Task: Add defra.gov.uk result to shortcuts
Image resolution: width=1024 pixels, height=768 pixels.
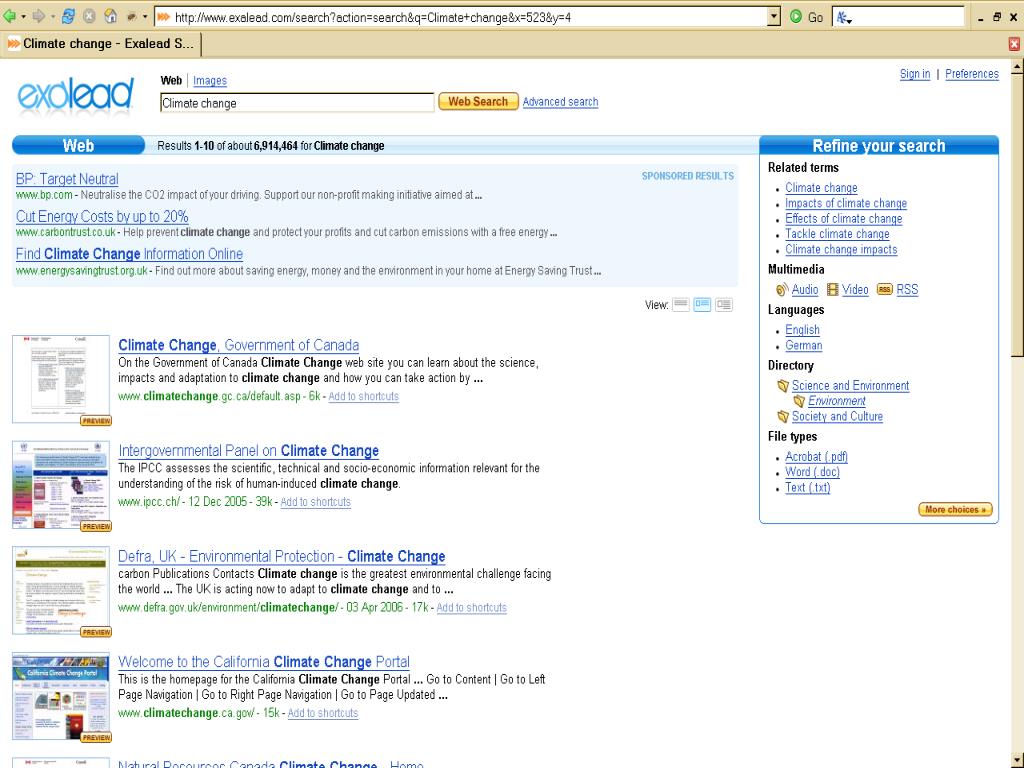Action: [x=472, y=608]
